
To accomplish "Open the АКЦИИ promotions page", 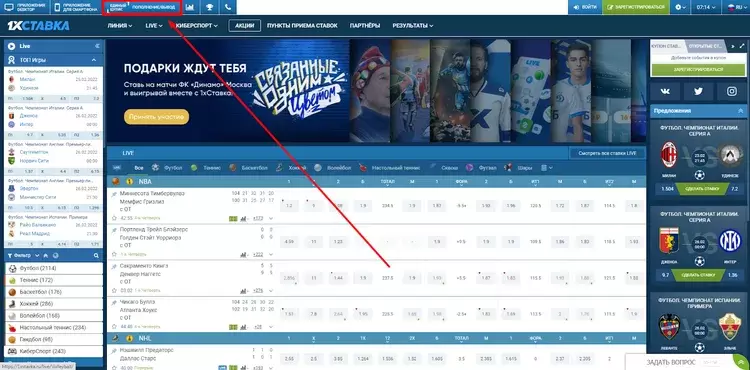I will pyautogui.click(x=244, y=26).
